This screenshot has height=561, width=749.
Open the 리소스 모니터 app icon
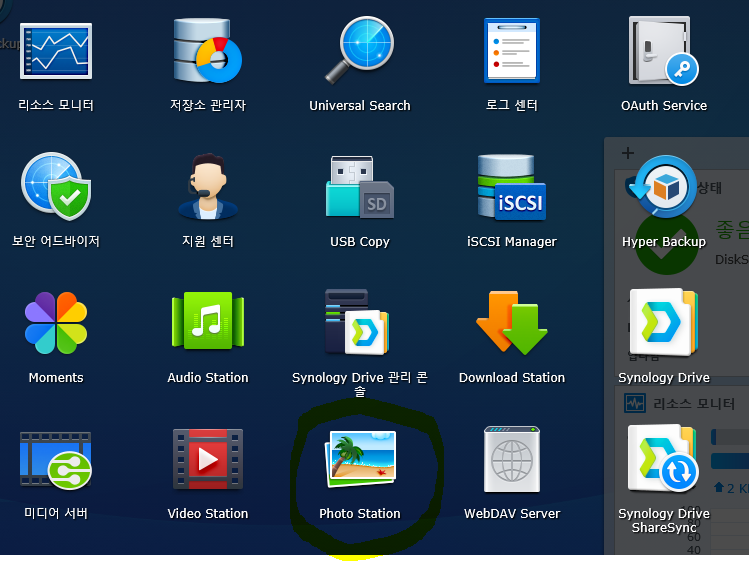pos(56,51)
